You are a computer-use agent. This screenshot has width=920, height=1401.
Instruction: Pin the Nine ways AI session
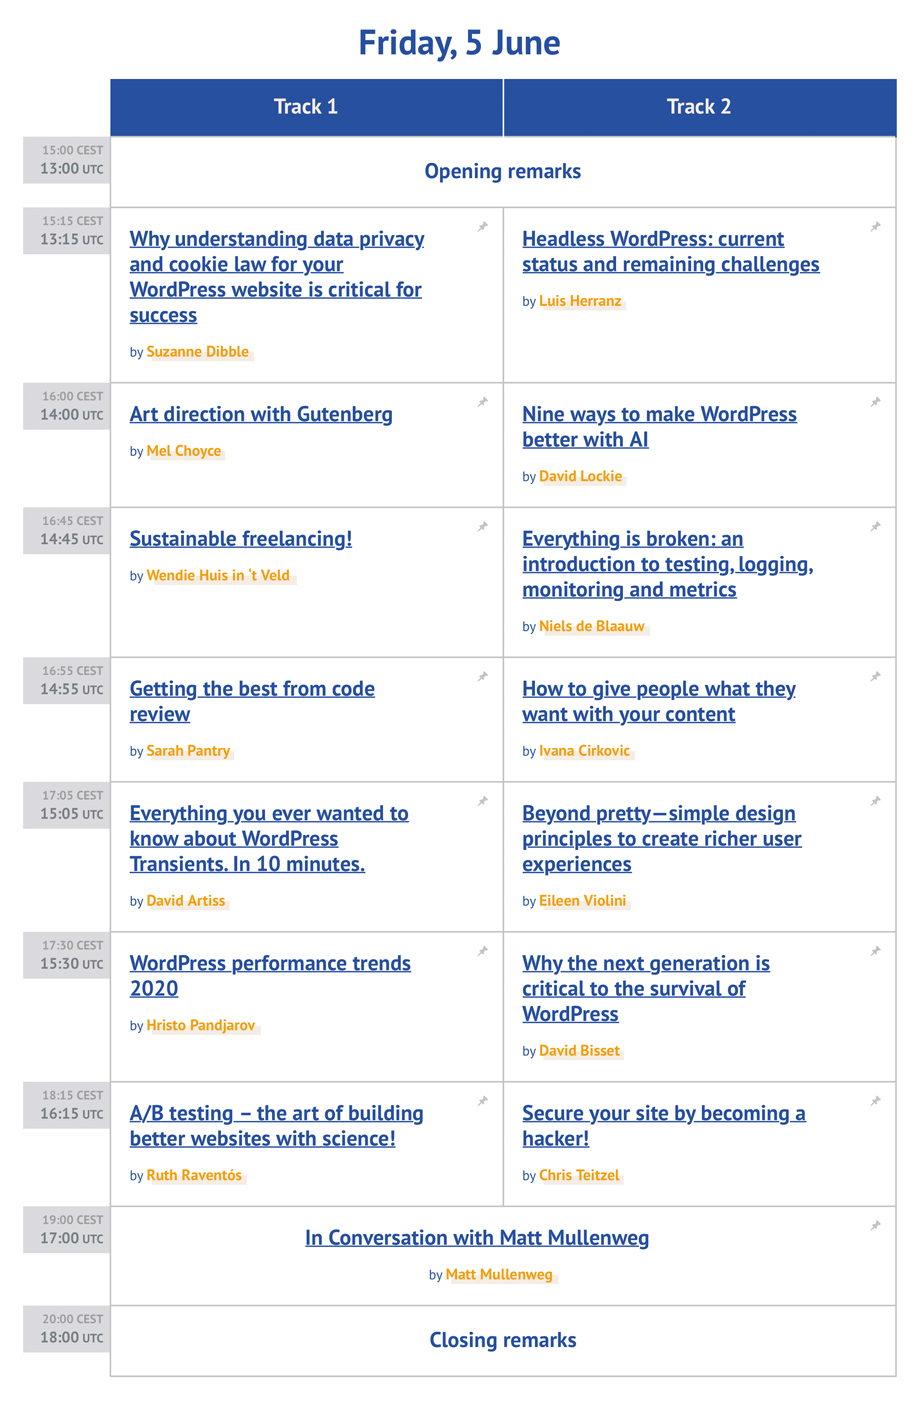[875, 402]
